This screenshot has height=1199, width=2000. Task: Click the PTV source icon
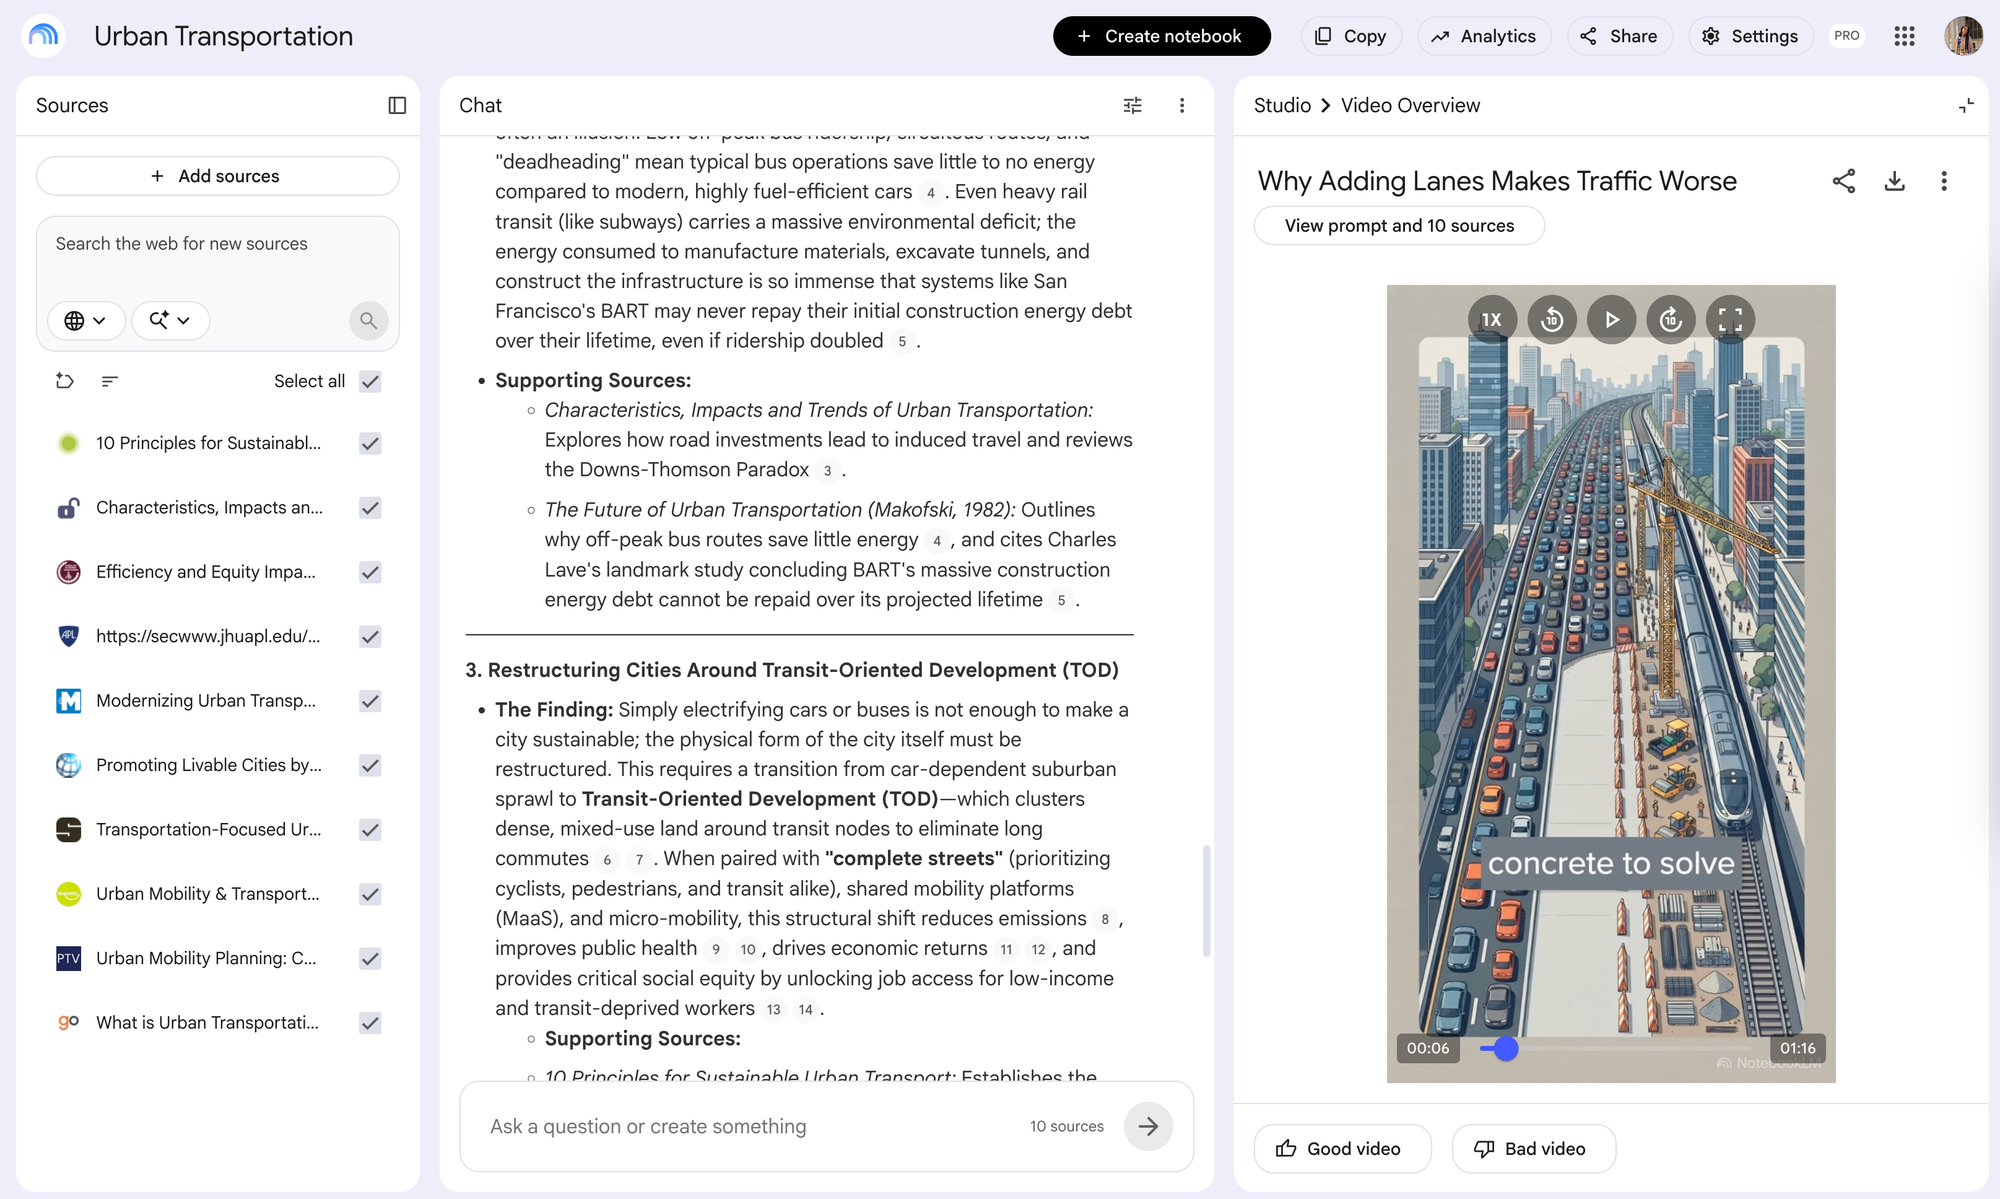pos(69,958)
